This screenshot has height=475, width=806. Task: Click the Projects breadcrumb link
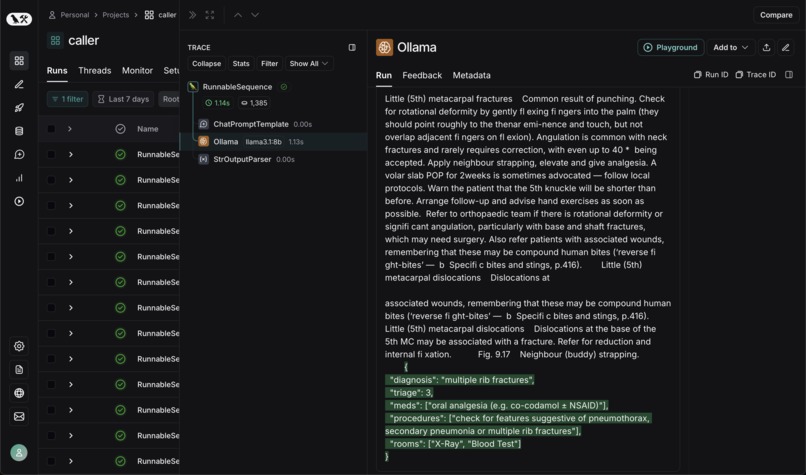[x=116, y=15]
